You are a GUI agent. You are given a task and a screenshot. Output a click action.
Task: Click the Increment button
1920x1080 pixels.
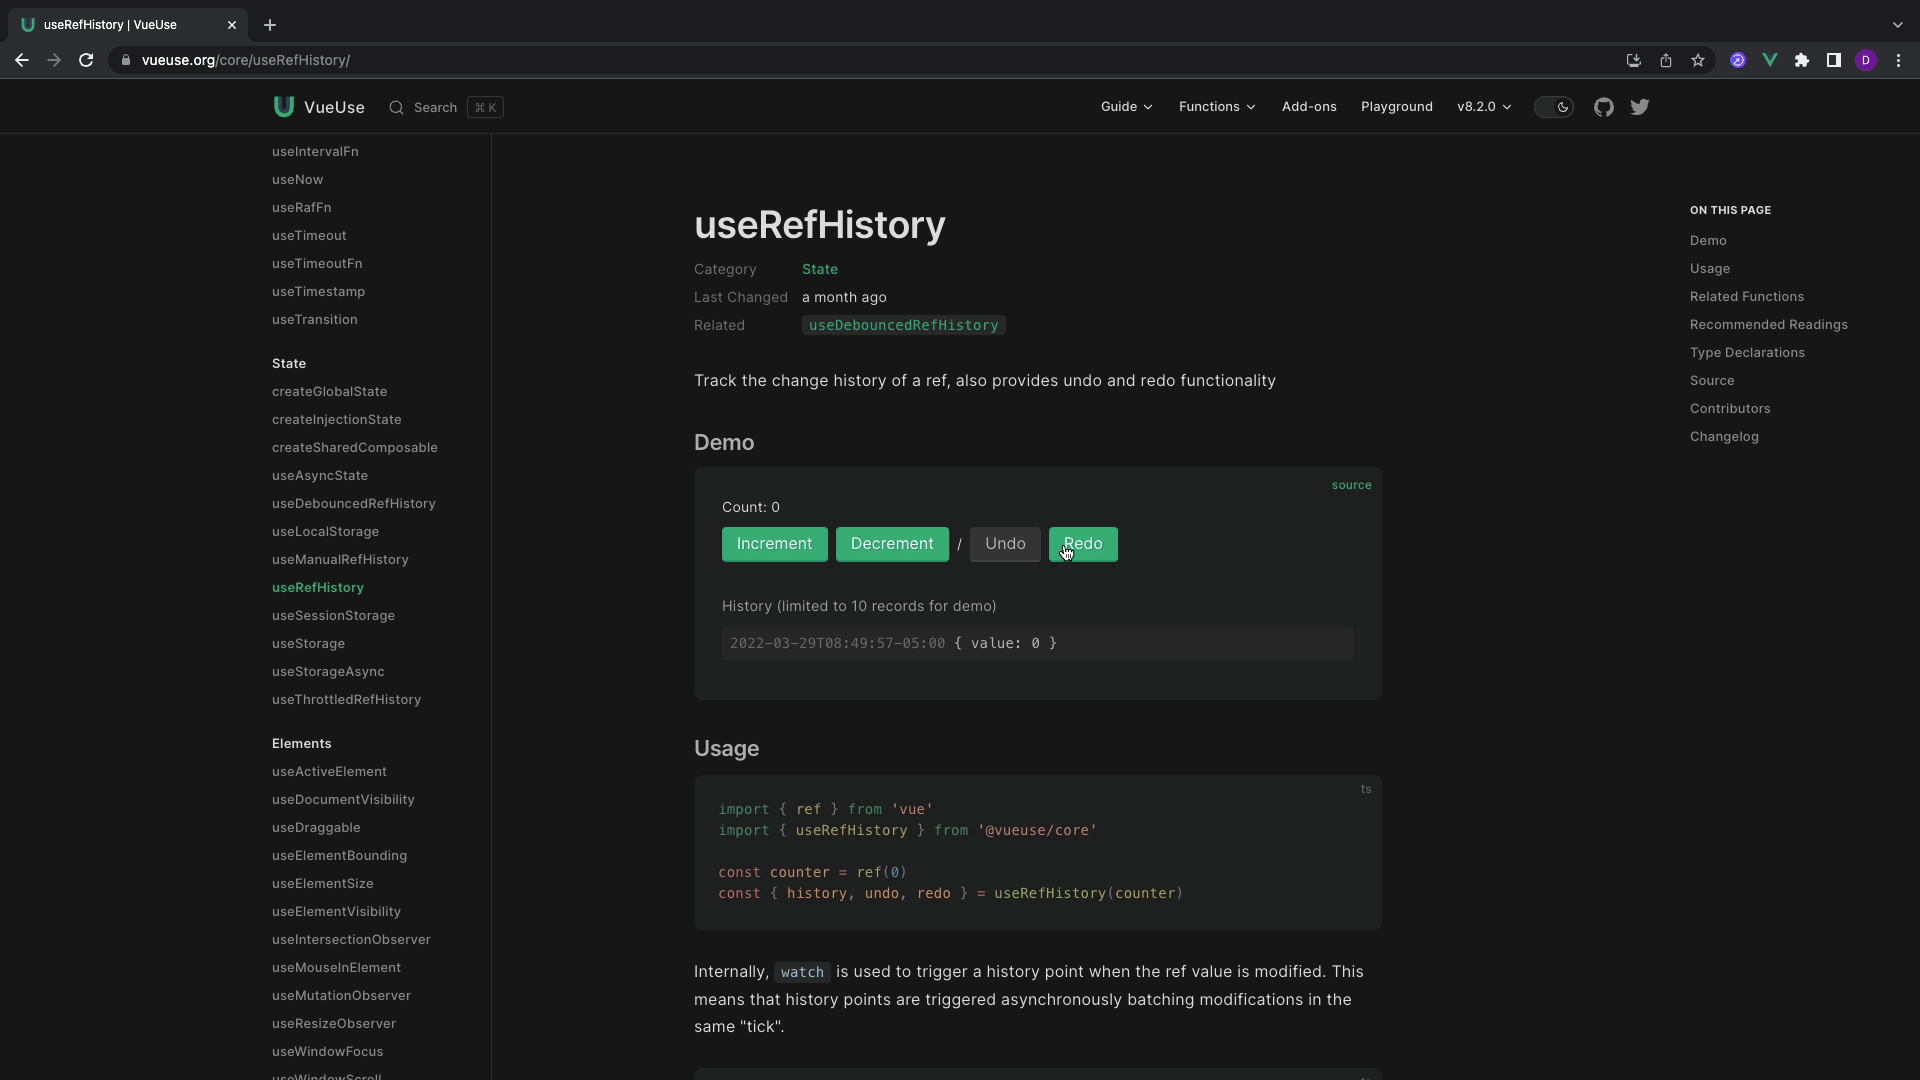775,544
